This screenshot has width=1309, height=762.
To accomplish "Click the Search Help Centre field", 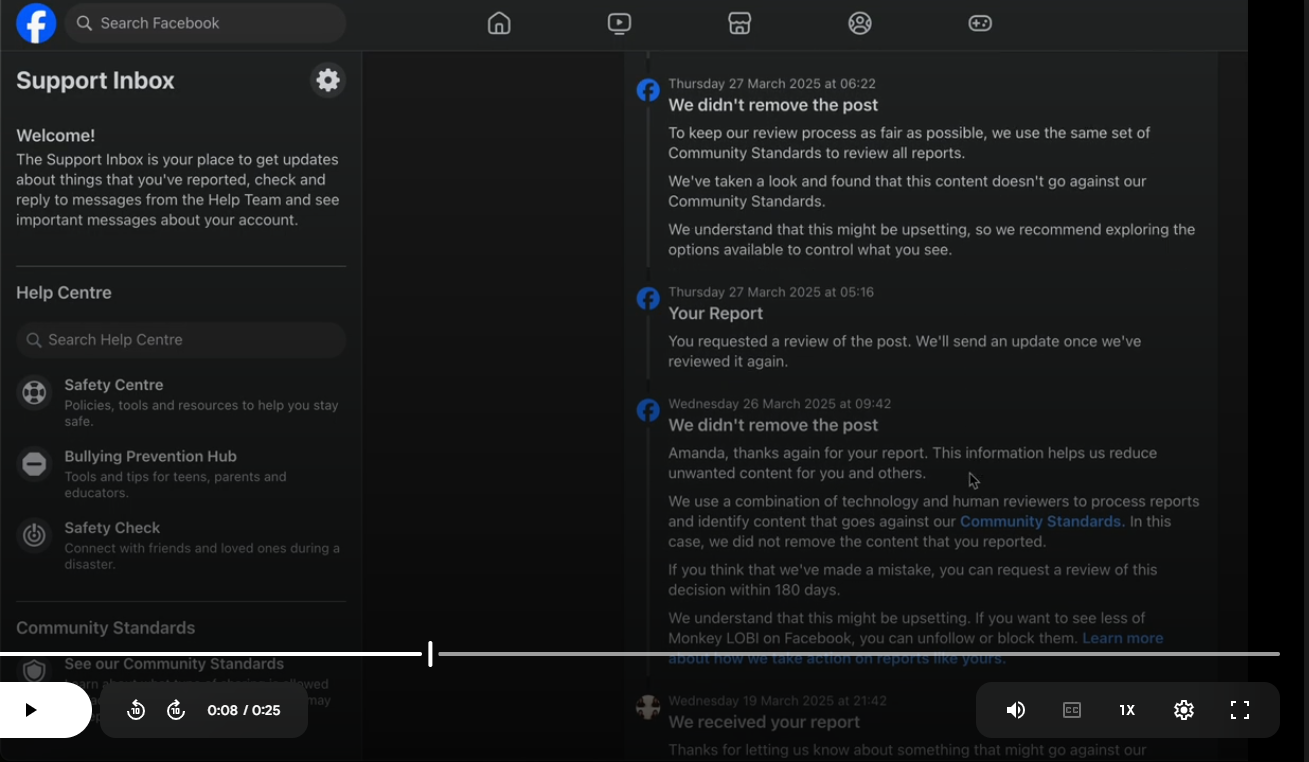I will (x=181, y=340).
